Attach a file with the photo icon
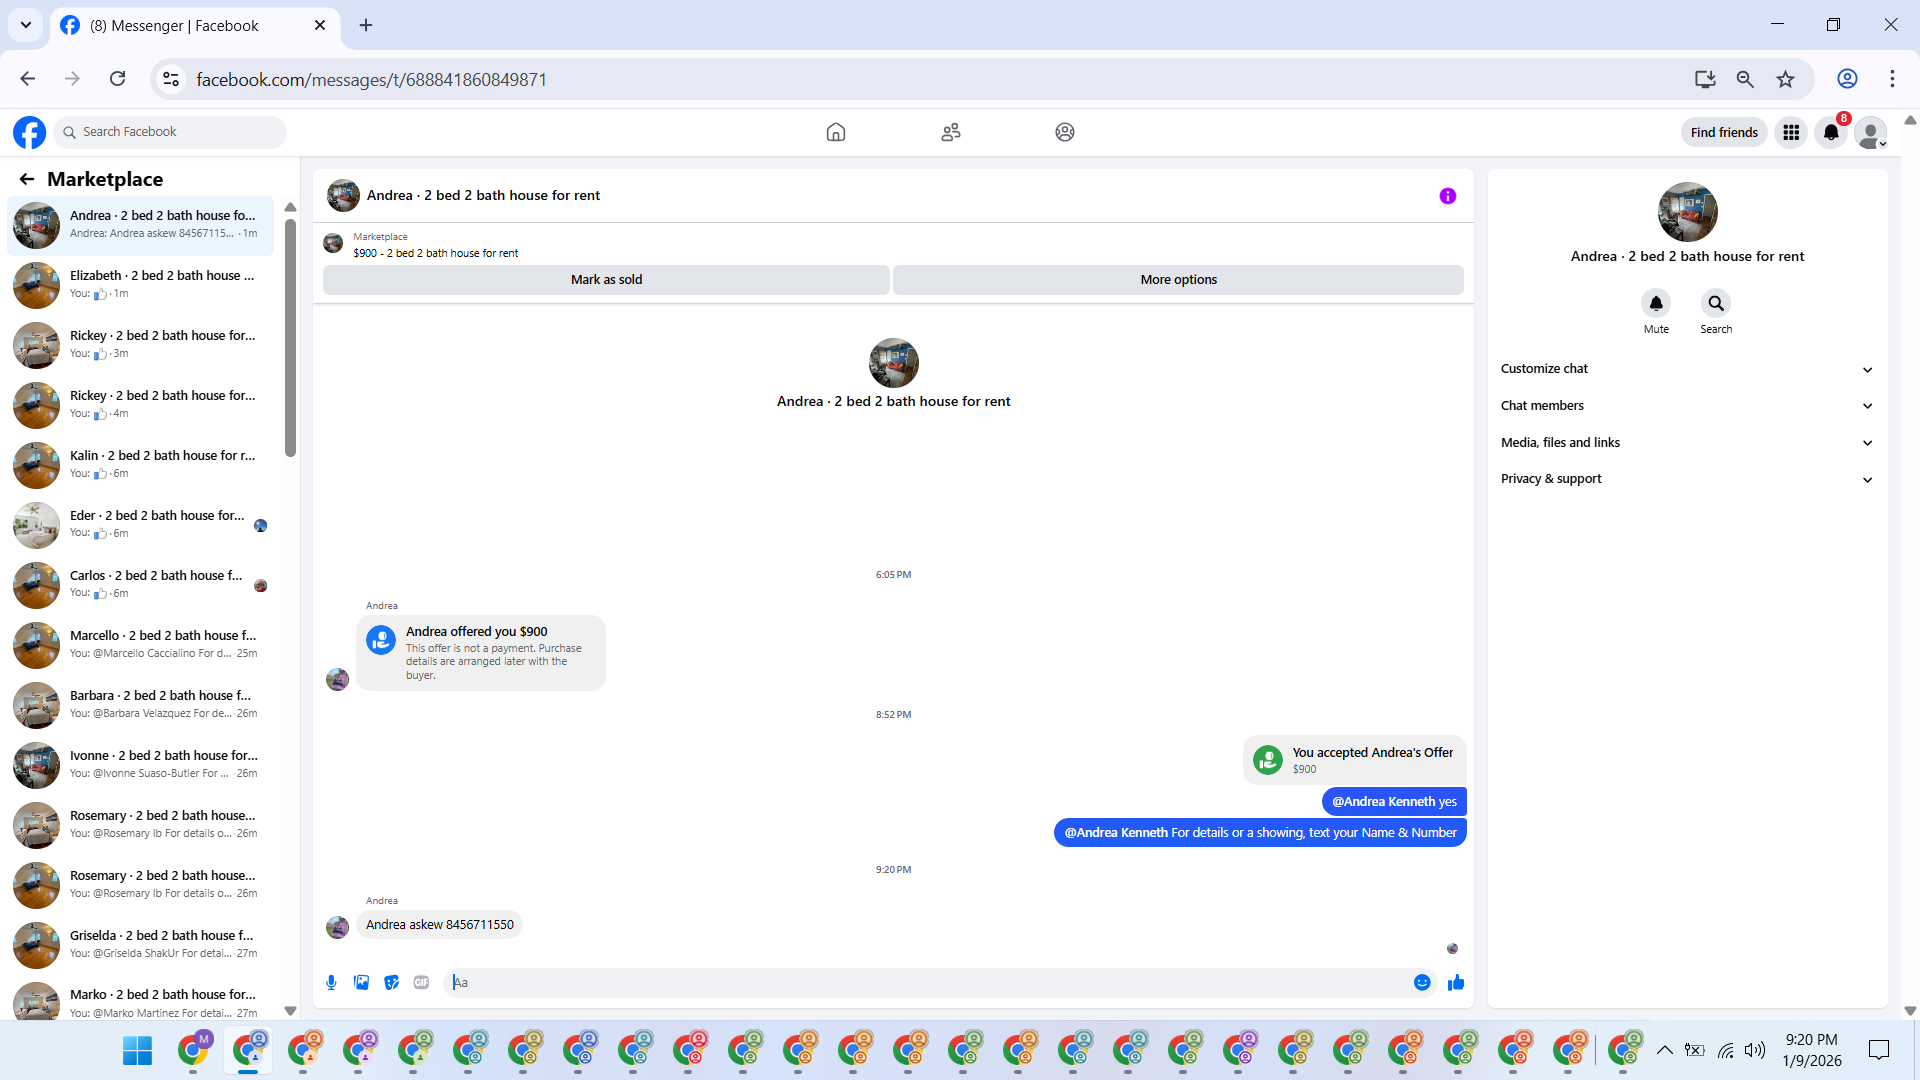 (x=361, y=982)
